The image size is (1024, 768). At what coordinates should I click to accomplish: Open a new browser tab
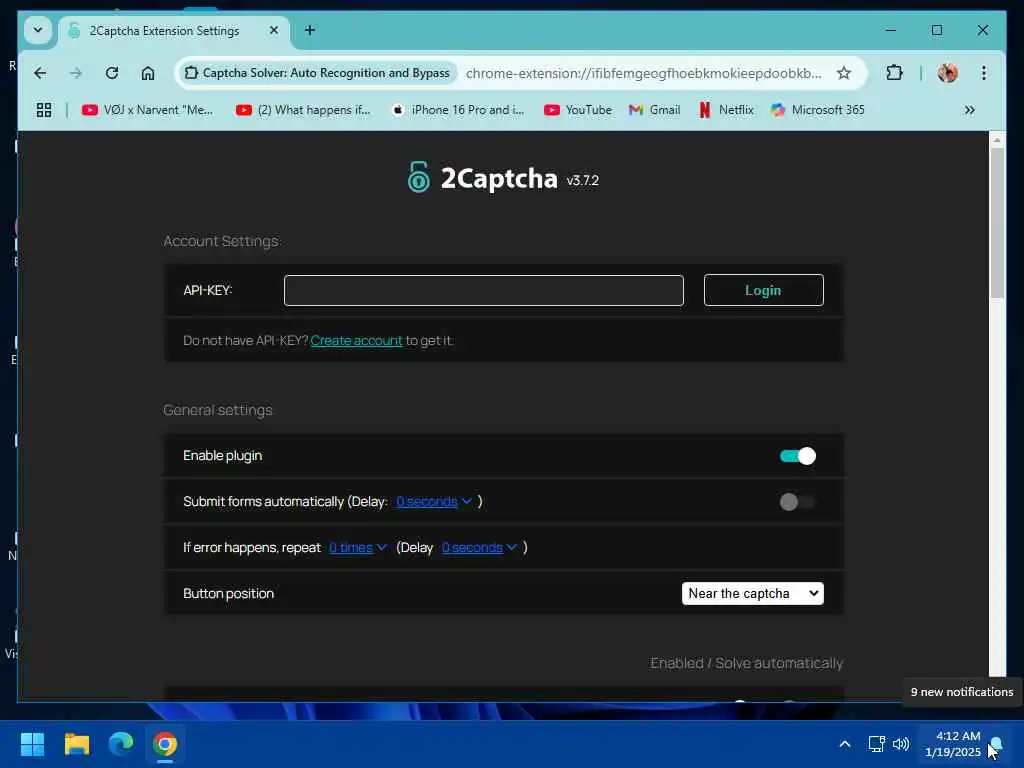[x=310, y=30]
